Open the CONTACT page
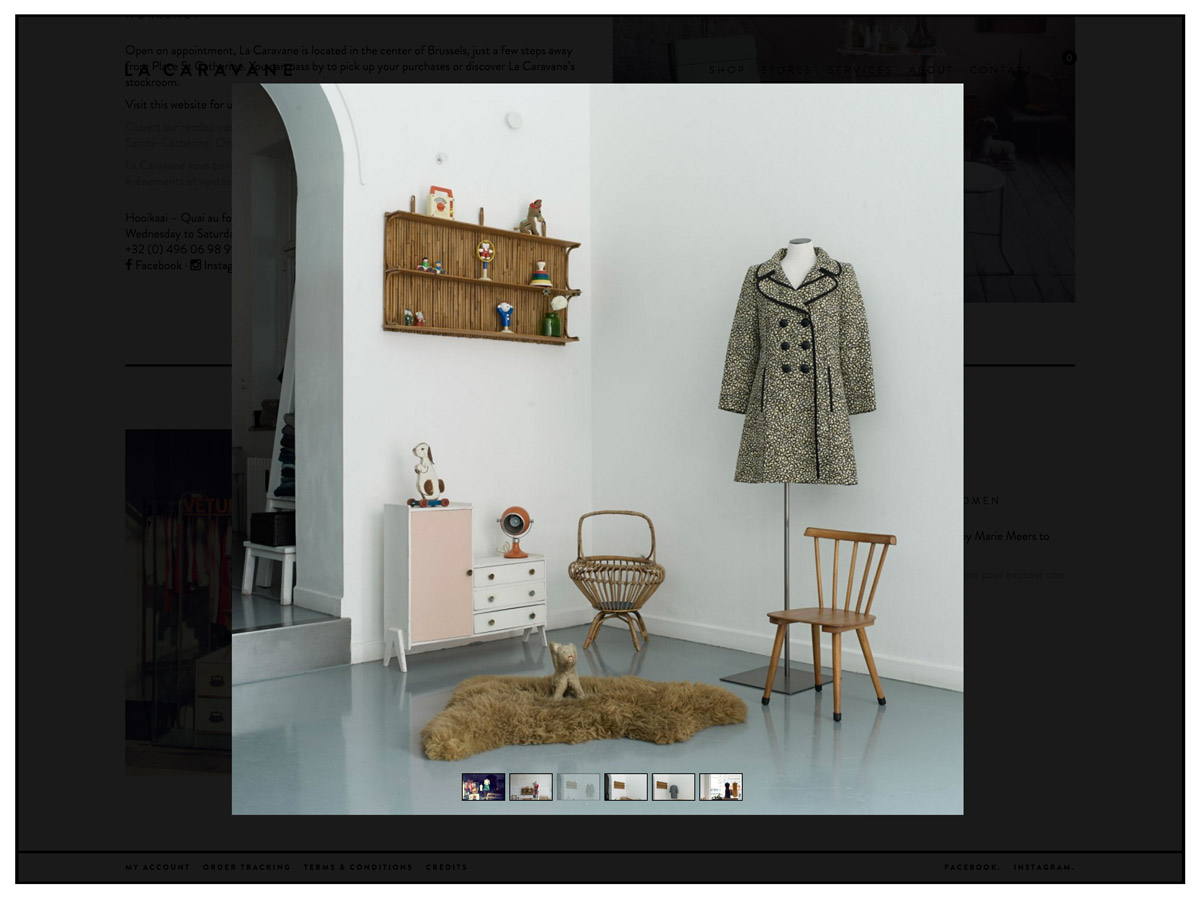This screenshot has width=1200, height=898. pyautogui.click(x=1000, y=70)
